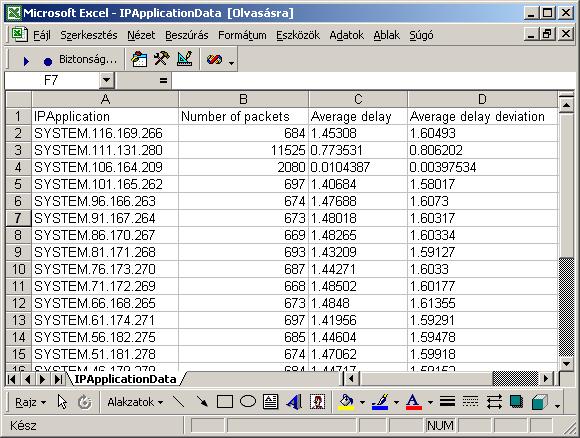Screen dimensions: 580x438
Task: Open the Adatok menu
Action: pyautogui.click(x=347, y=35)
